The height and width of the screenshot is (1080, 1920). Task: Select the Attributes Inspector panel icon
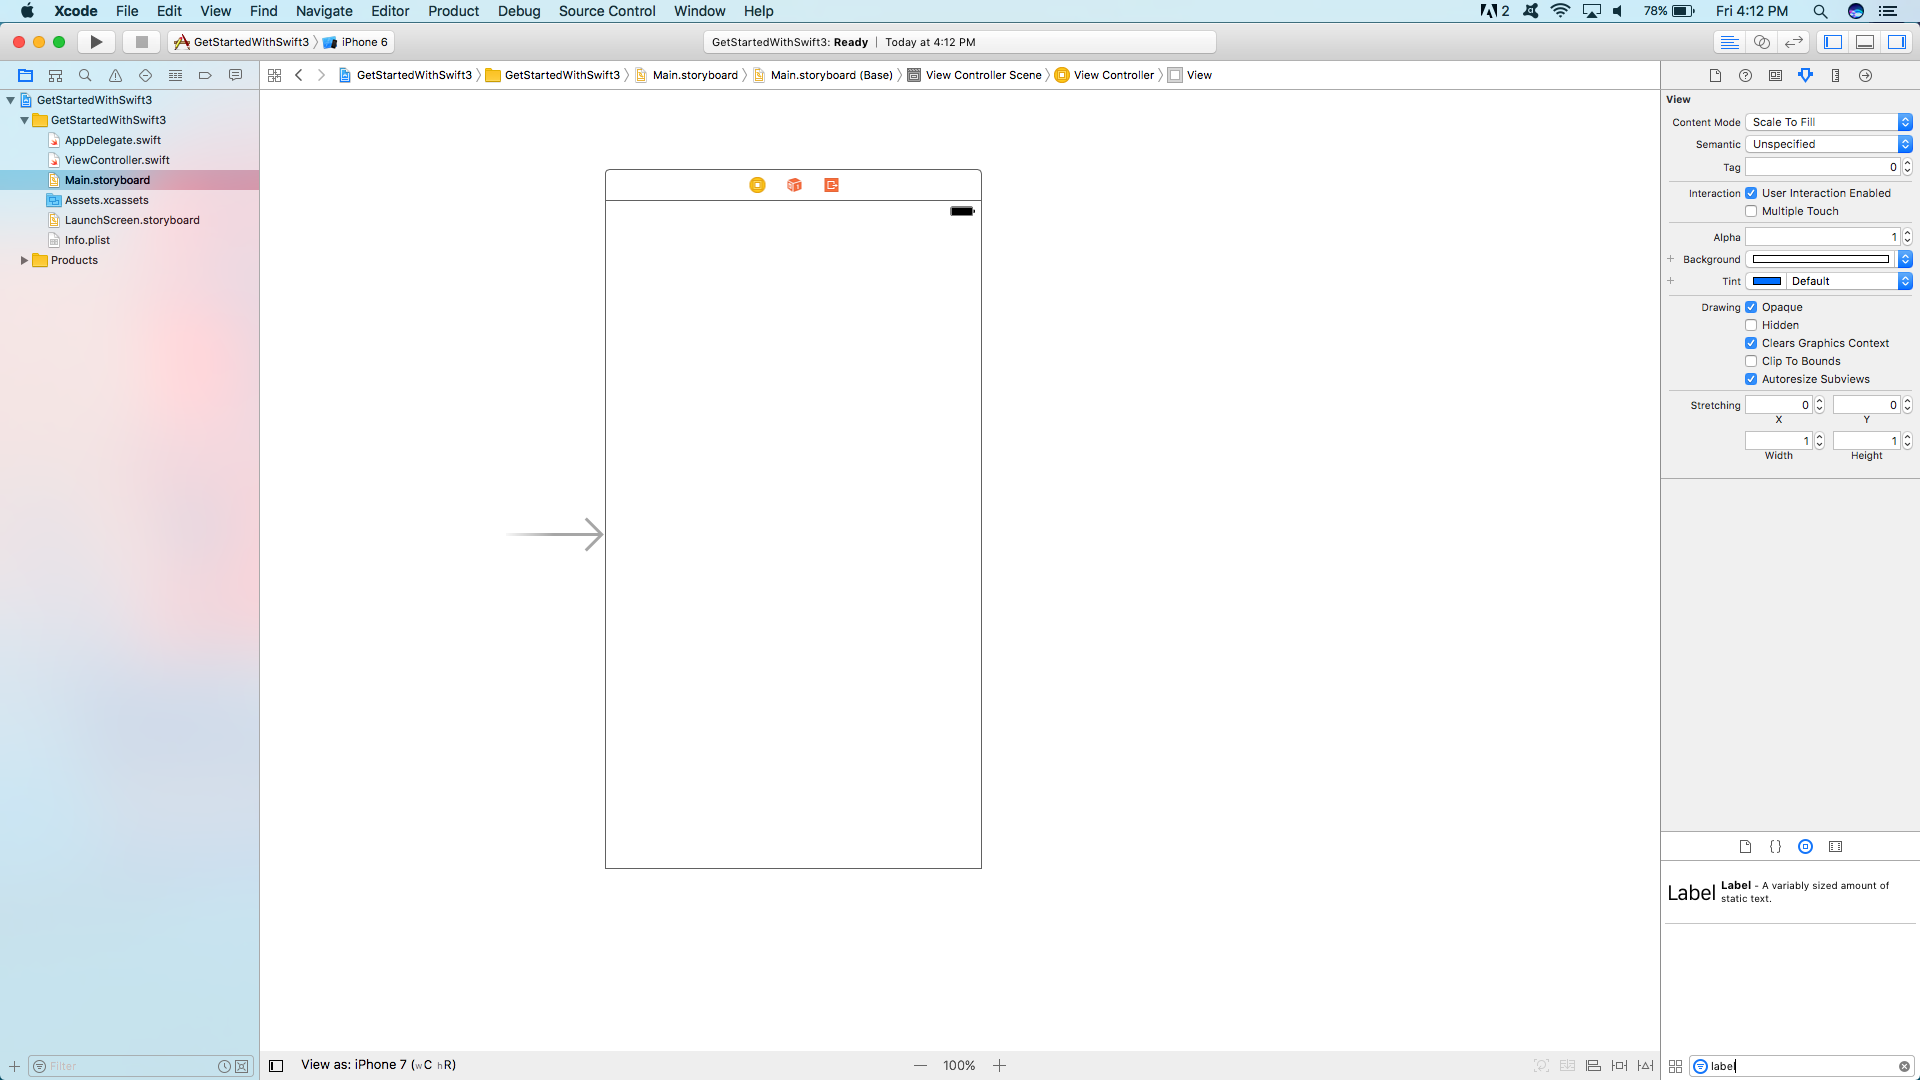coord(1805,75)
